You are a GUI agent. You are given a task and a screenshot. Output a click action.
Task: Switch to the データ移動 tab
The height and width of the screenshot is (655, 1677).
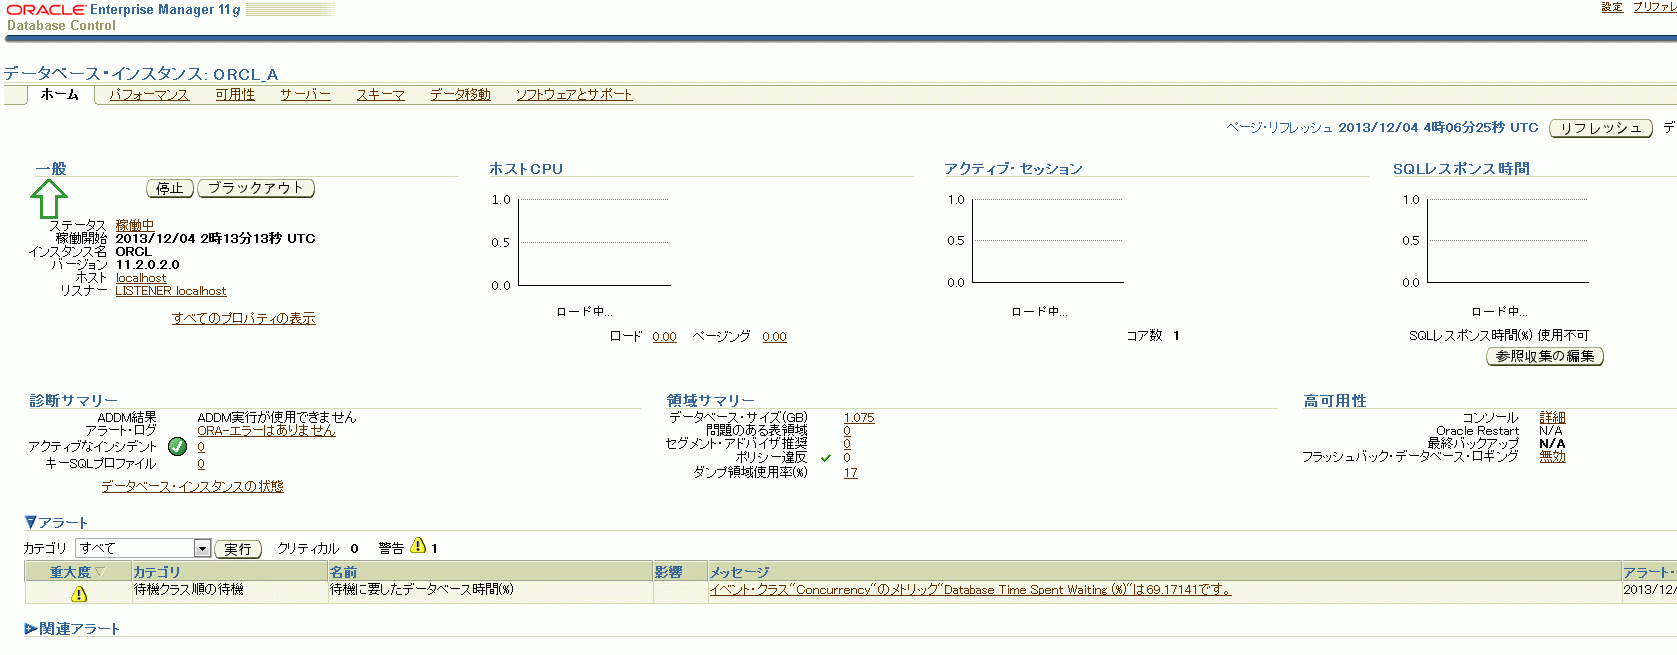click(460, 95)
